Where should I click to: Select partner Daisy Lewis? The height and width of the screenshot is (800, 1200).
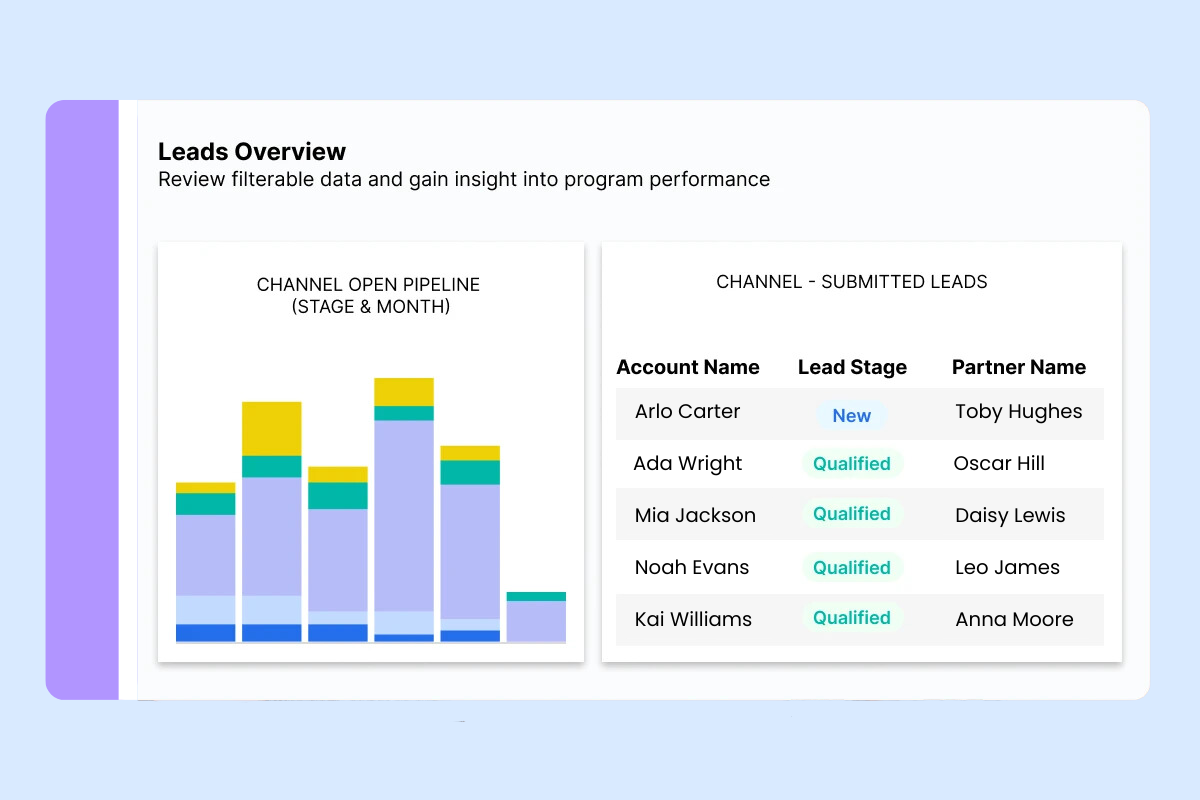[x=1010, y=516]
